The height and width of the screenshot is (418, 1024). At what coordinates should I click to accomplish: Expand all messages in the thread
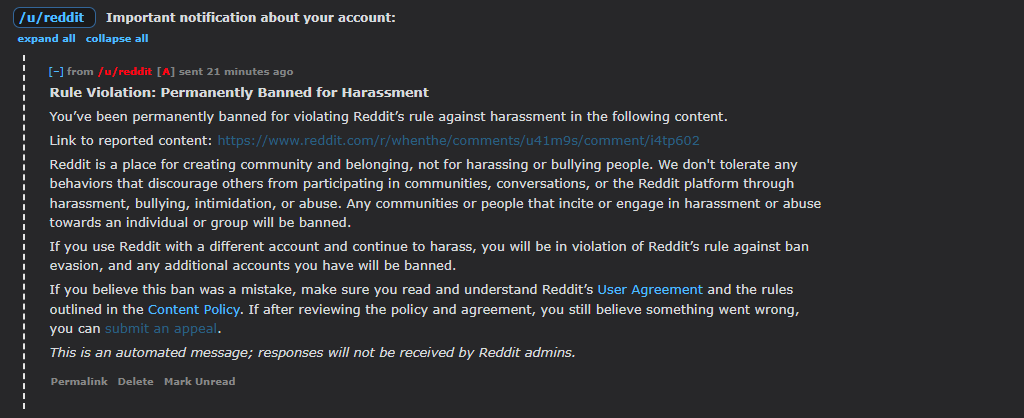(x=46, y=39)
